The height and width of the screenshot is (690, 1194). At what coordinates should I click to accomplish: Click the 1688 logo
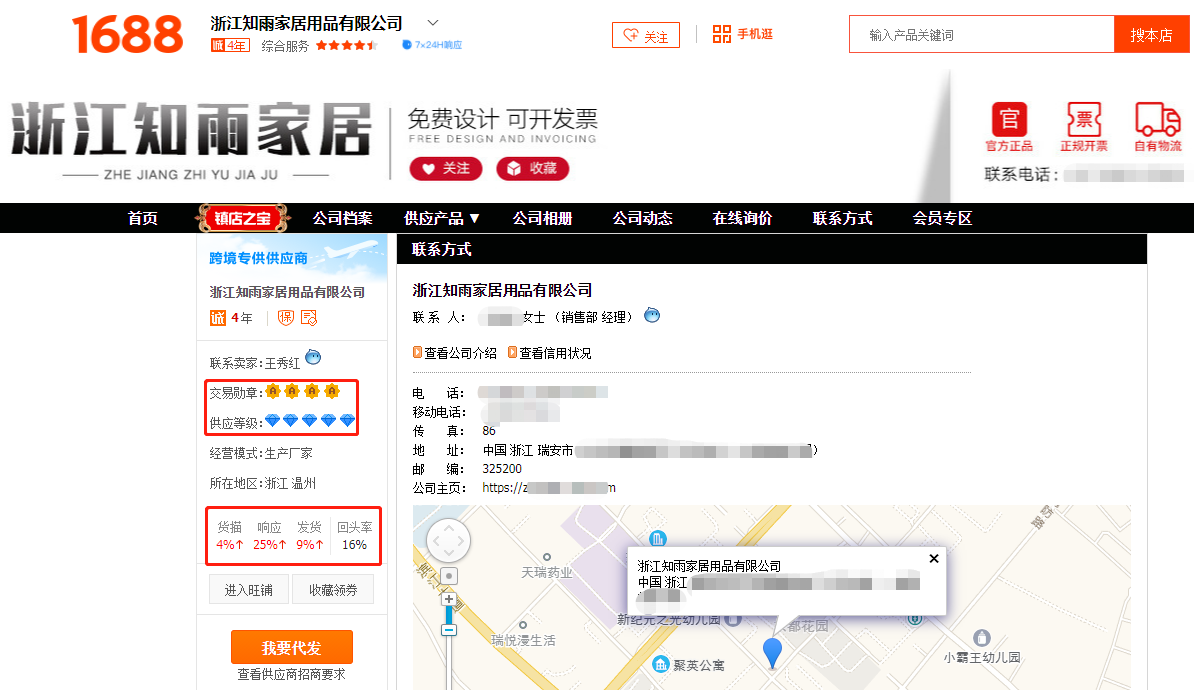127,34
